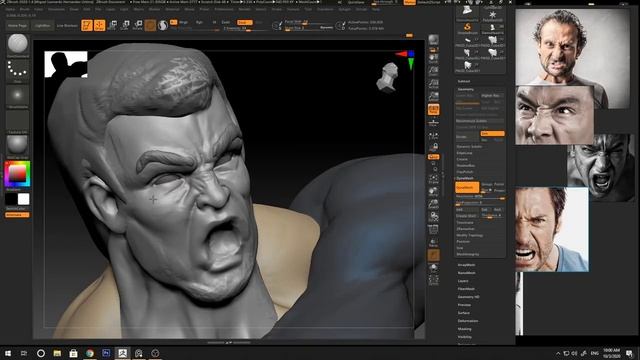
Task: Expand the Subtool section
Action: coord(464,81)
